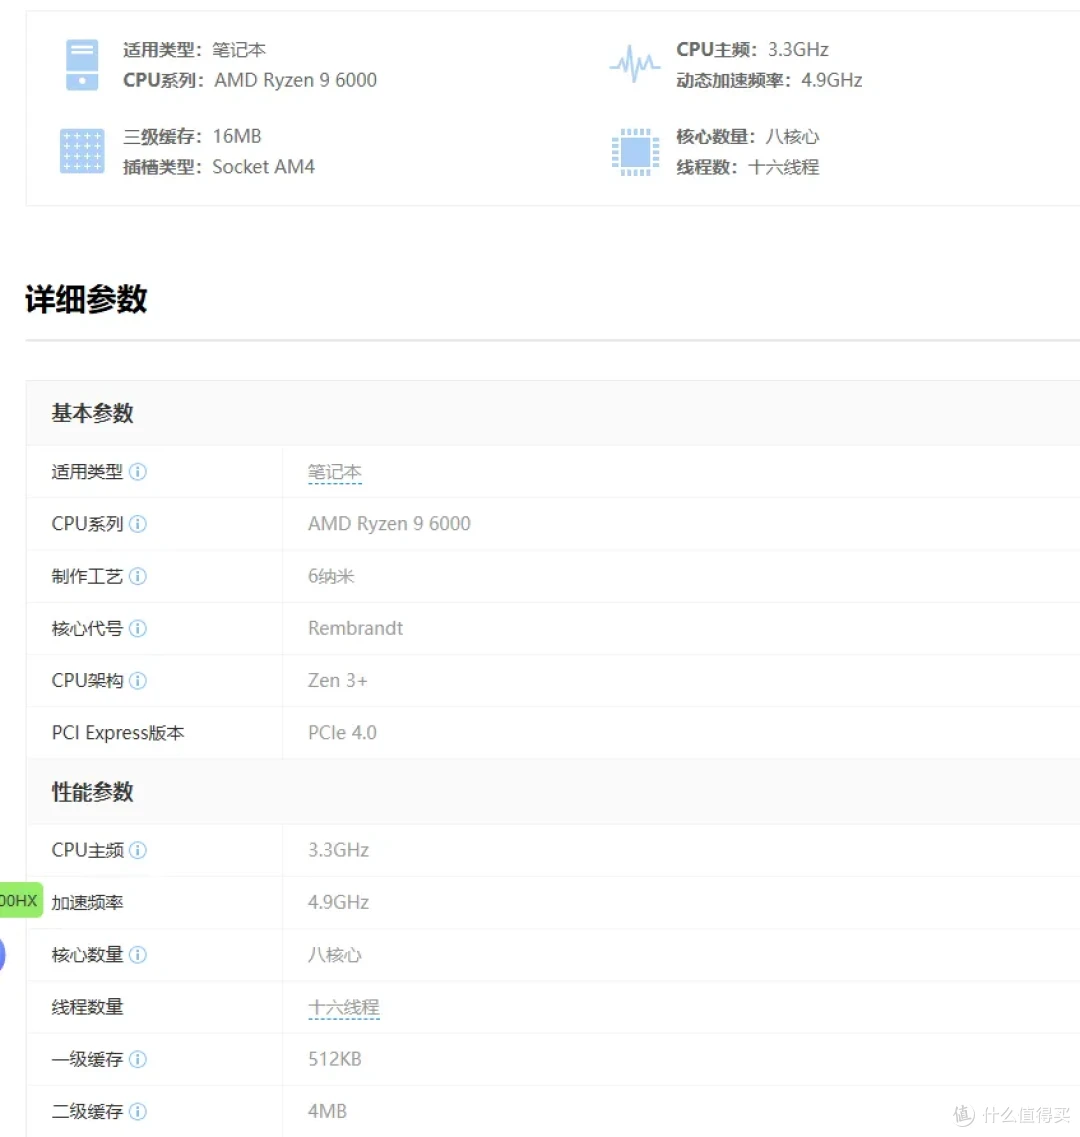Screen dimensions: 1080x1137
Task: Select the Zen 3+ architecture value
Action: pyautogui.click(x=338, y=681)
